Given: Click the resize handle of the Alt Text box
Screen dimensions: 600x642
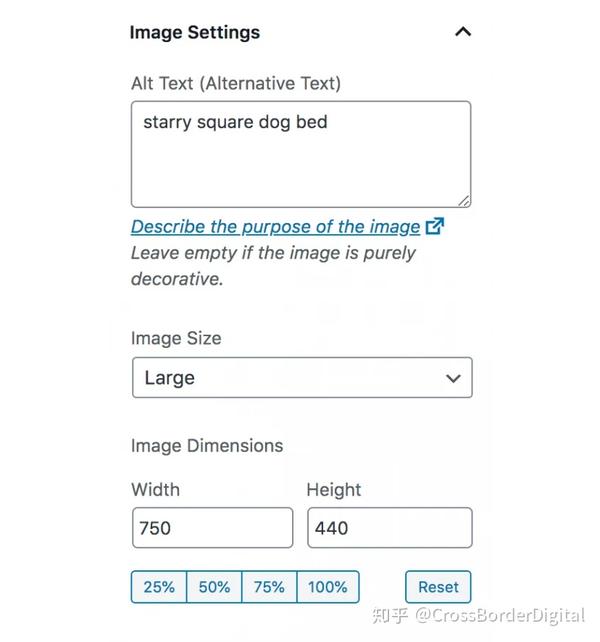Looking at the screenshot, I should click(x=464, y=200).
